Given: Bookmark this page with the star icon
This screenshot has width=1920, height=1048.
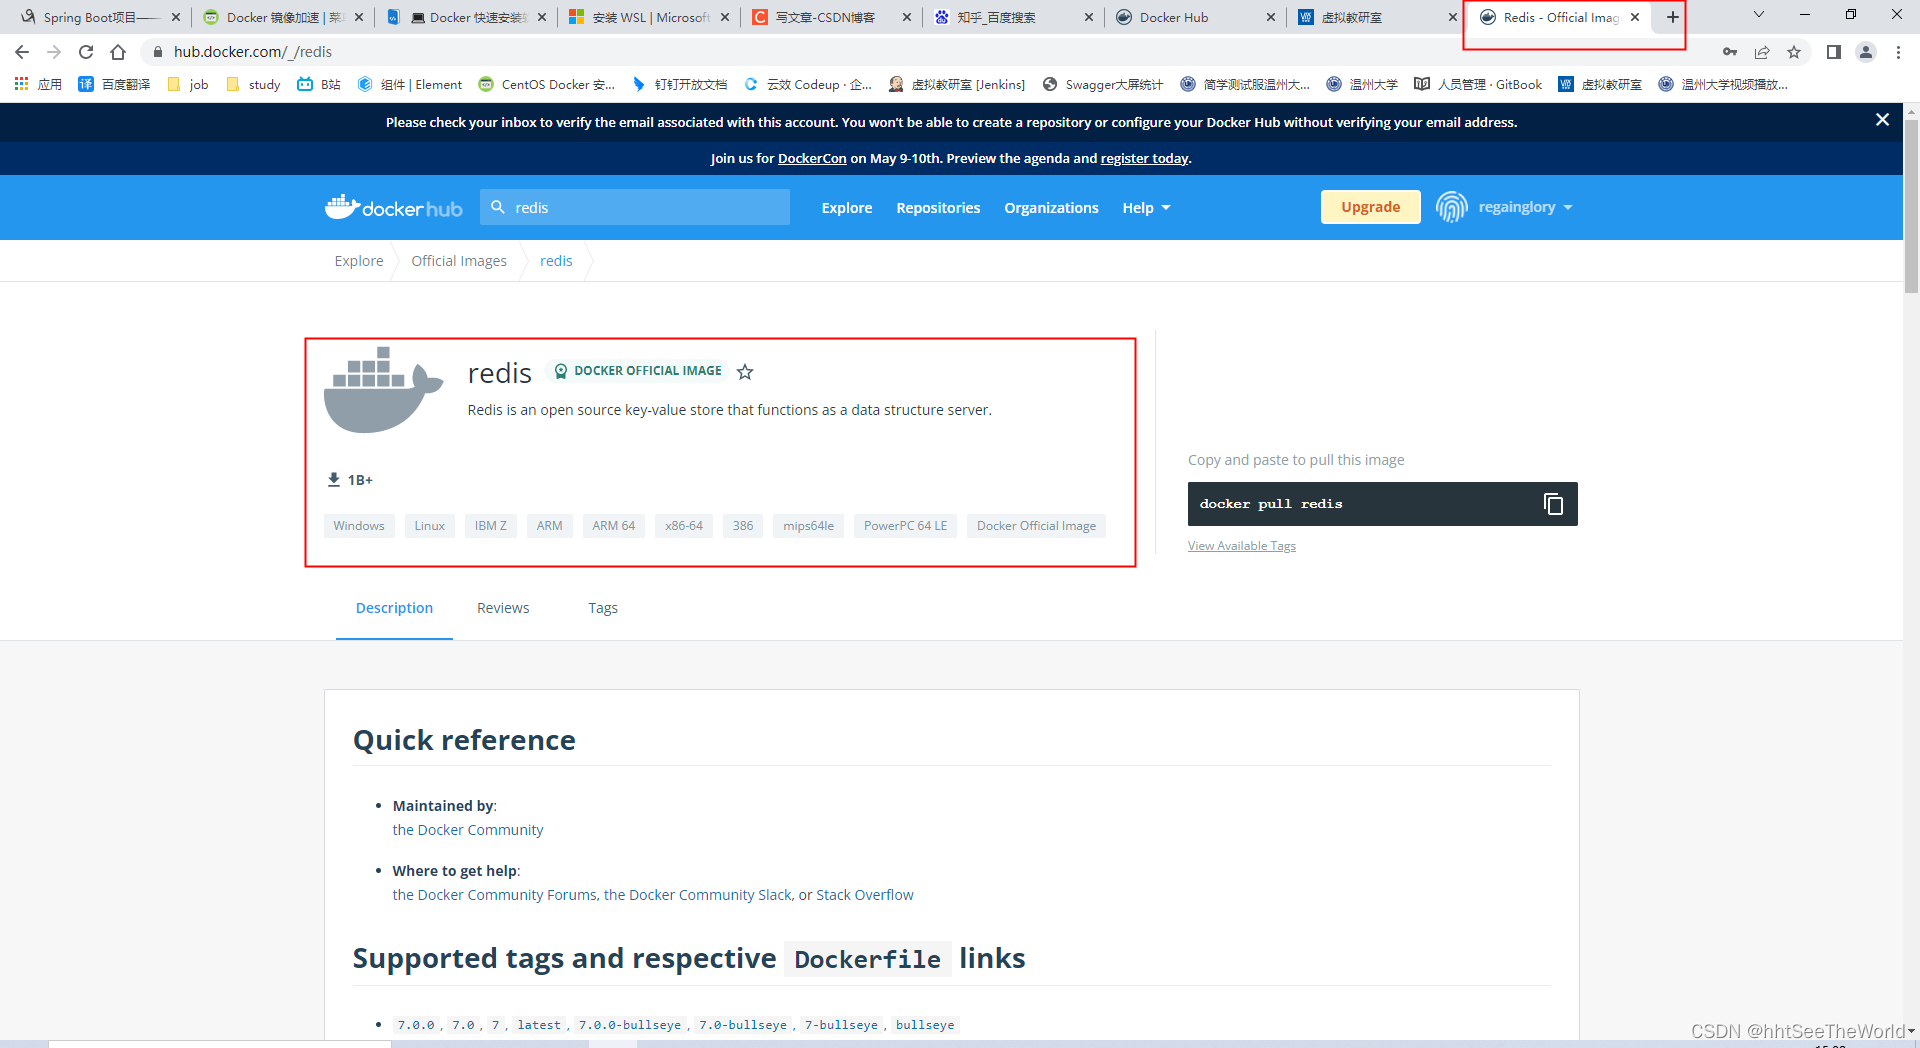Looking at the screenshot, I should tap(1794, 52).
